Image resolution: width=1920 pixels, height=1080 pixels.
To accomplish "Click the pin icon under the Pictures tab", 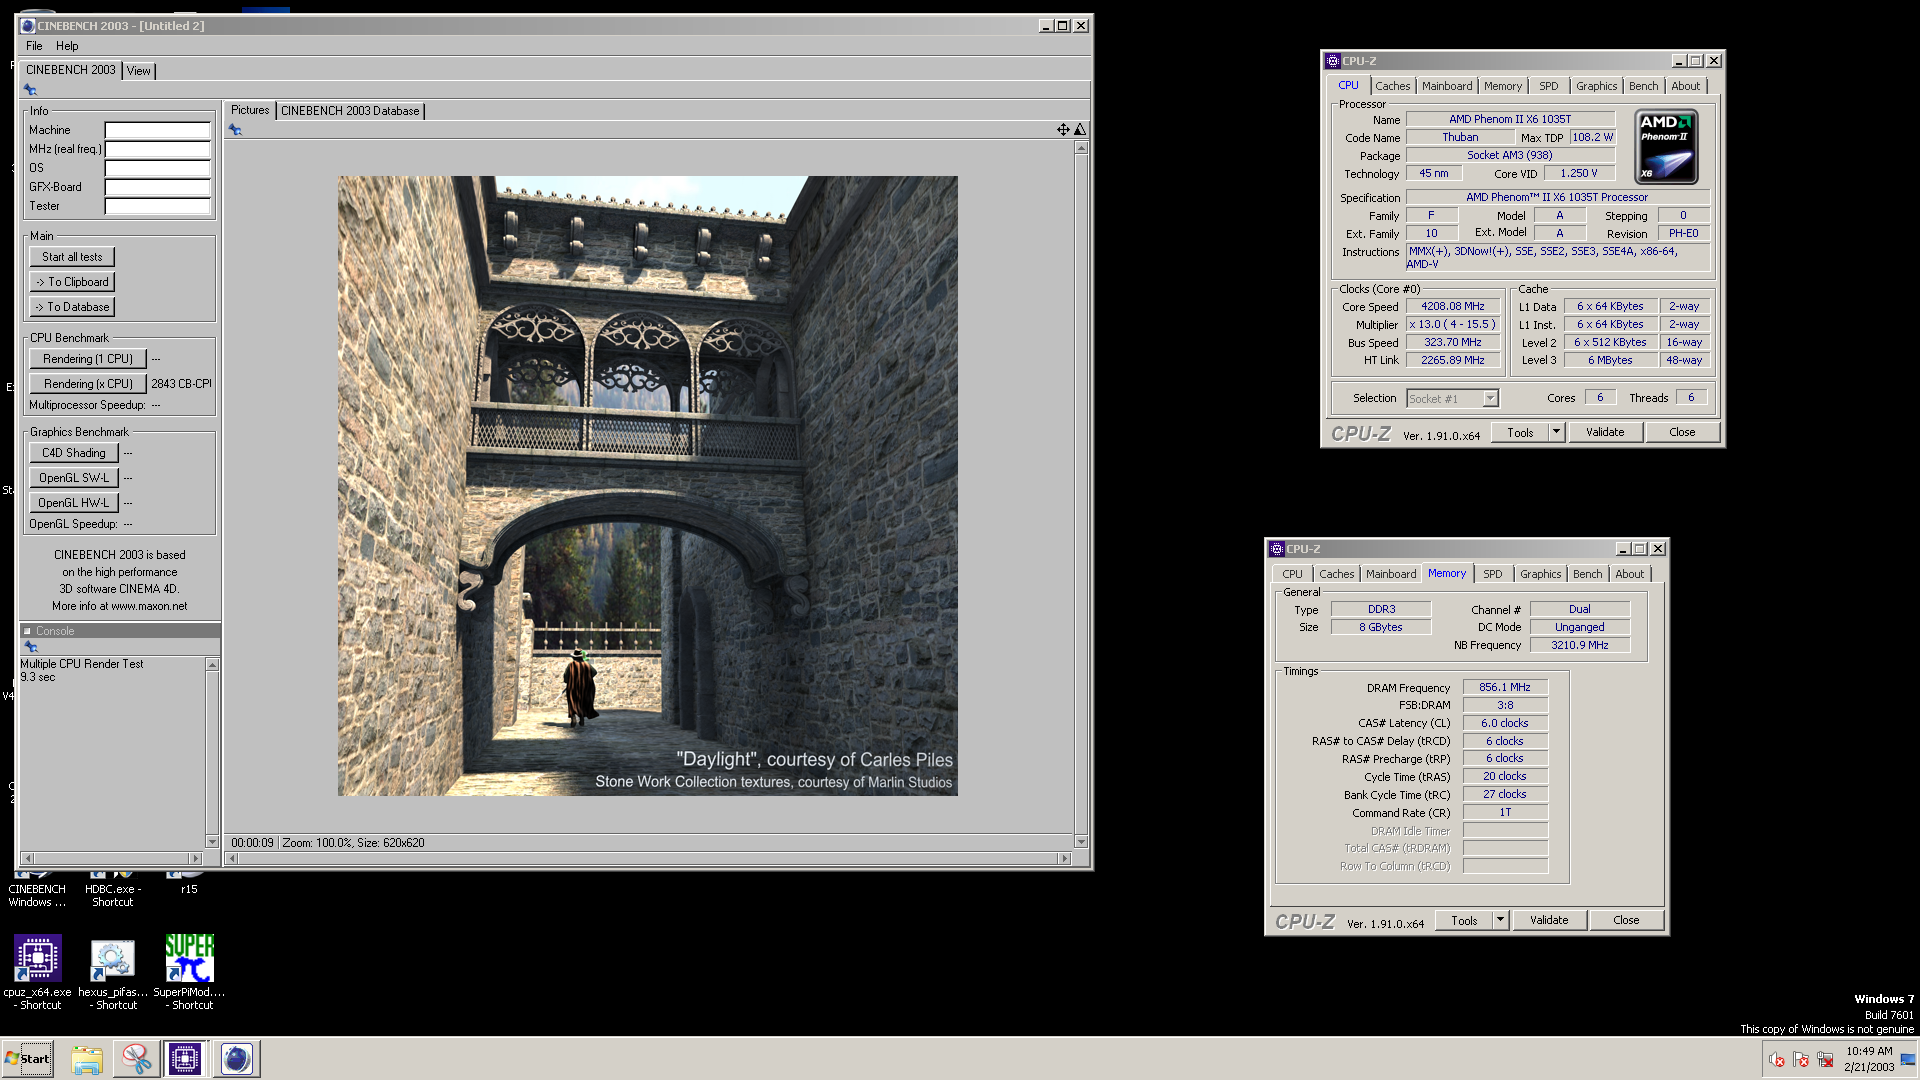I will click(235, 130).
